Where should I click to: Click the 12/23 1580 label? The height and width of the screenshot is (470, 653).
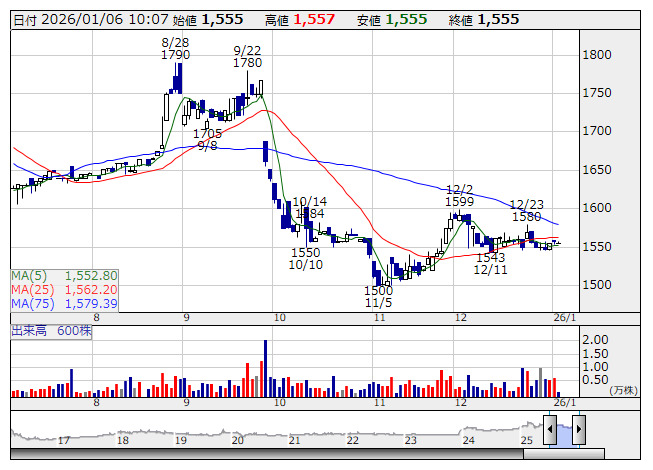pyautogui.click(x=527, y=211)
